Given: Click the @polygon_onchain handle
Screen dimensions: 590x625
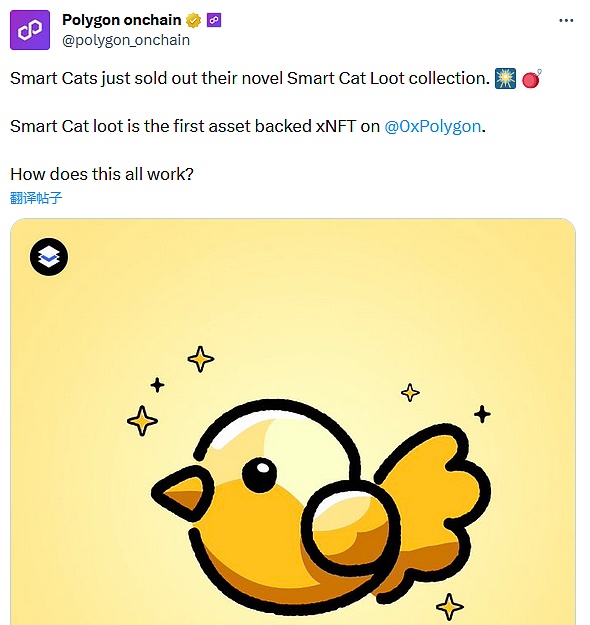Looking at the screenshot, I should click(x=126, y=40).
